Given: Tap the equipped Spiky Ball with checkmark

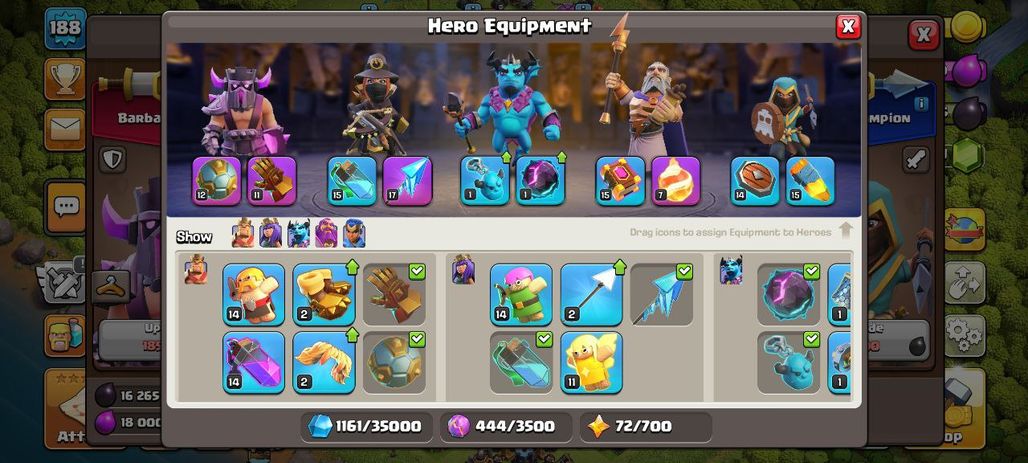Looking at the screenshot, I should pos(394,363).
